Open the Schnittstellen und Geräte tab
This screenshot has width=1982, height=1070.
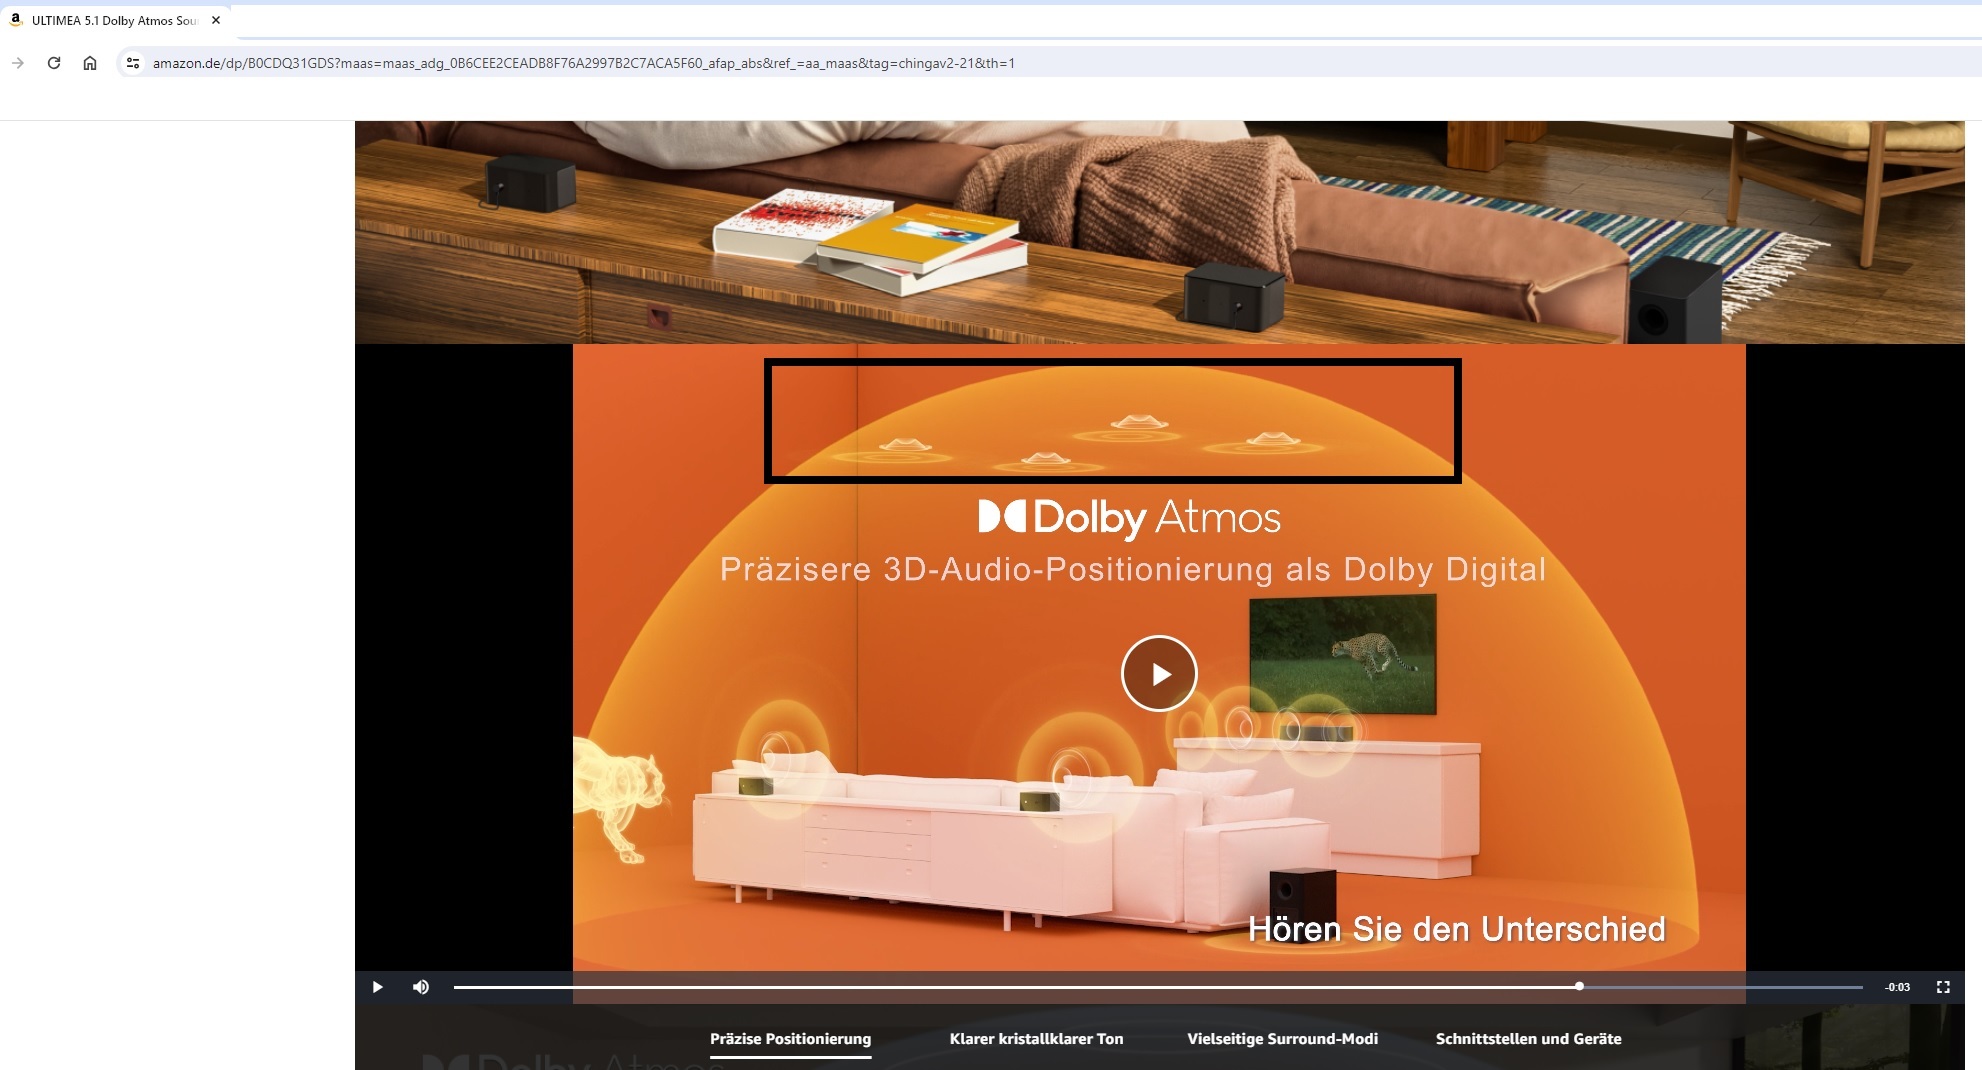[x=1528, y=1039]
